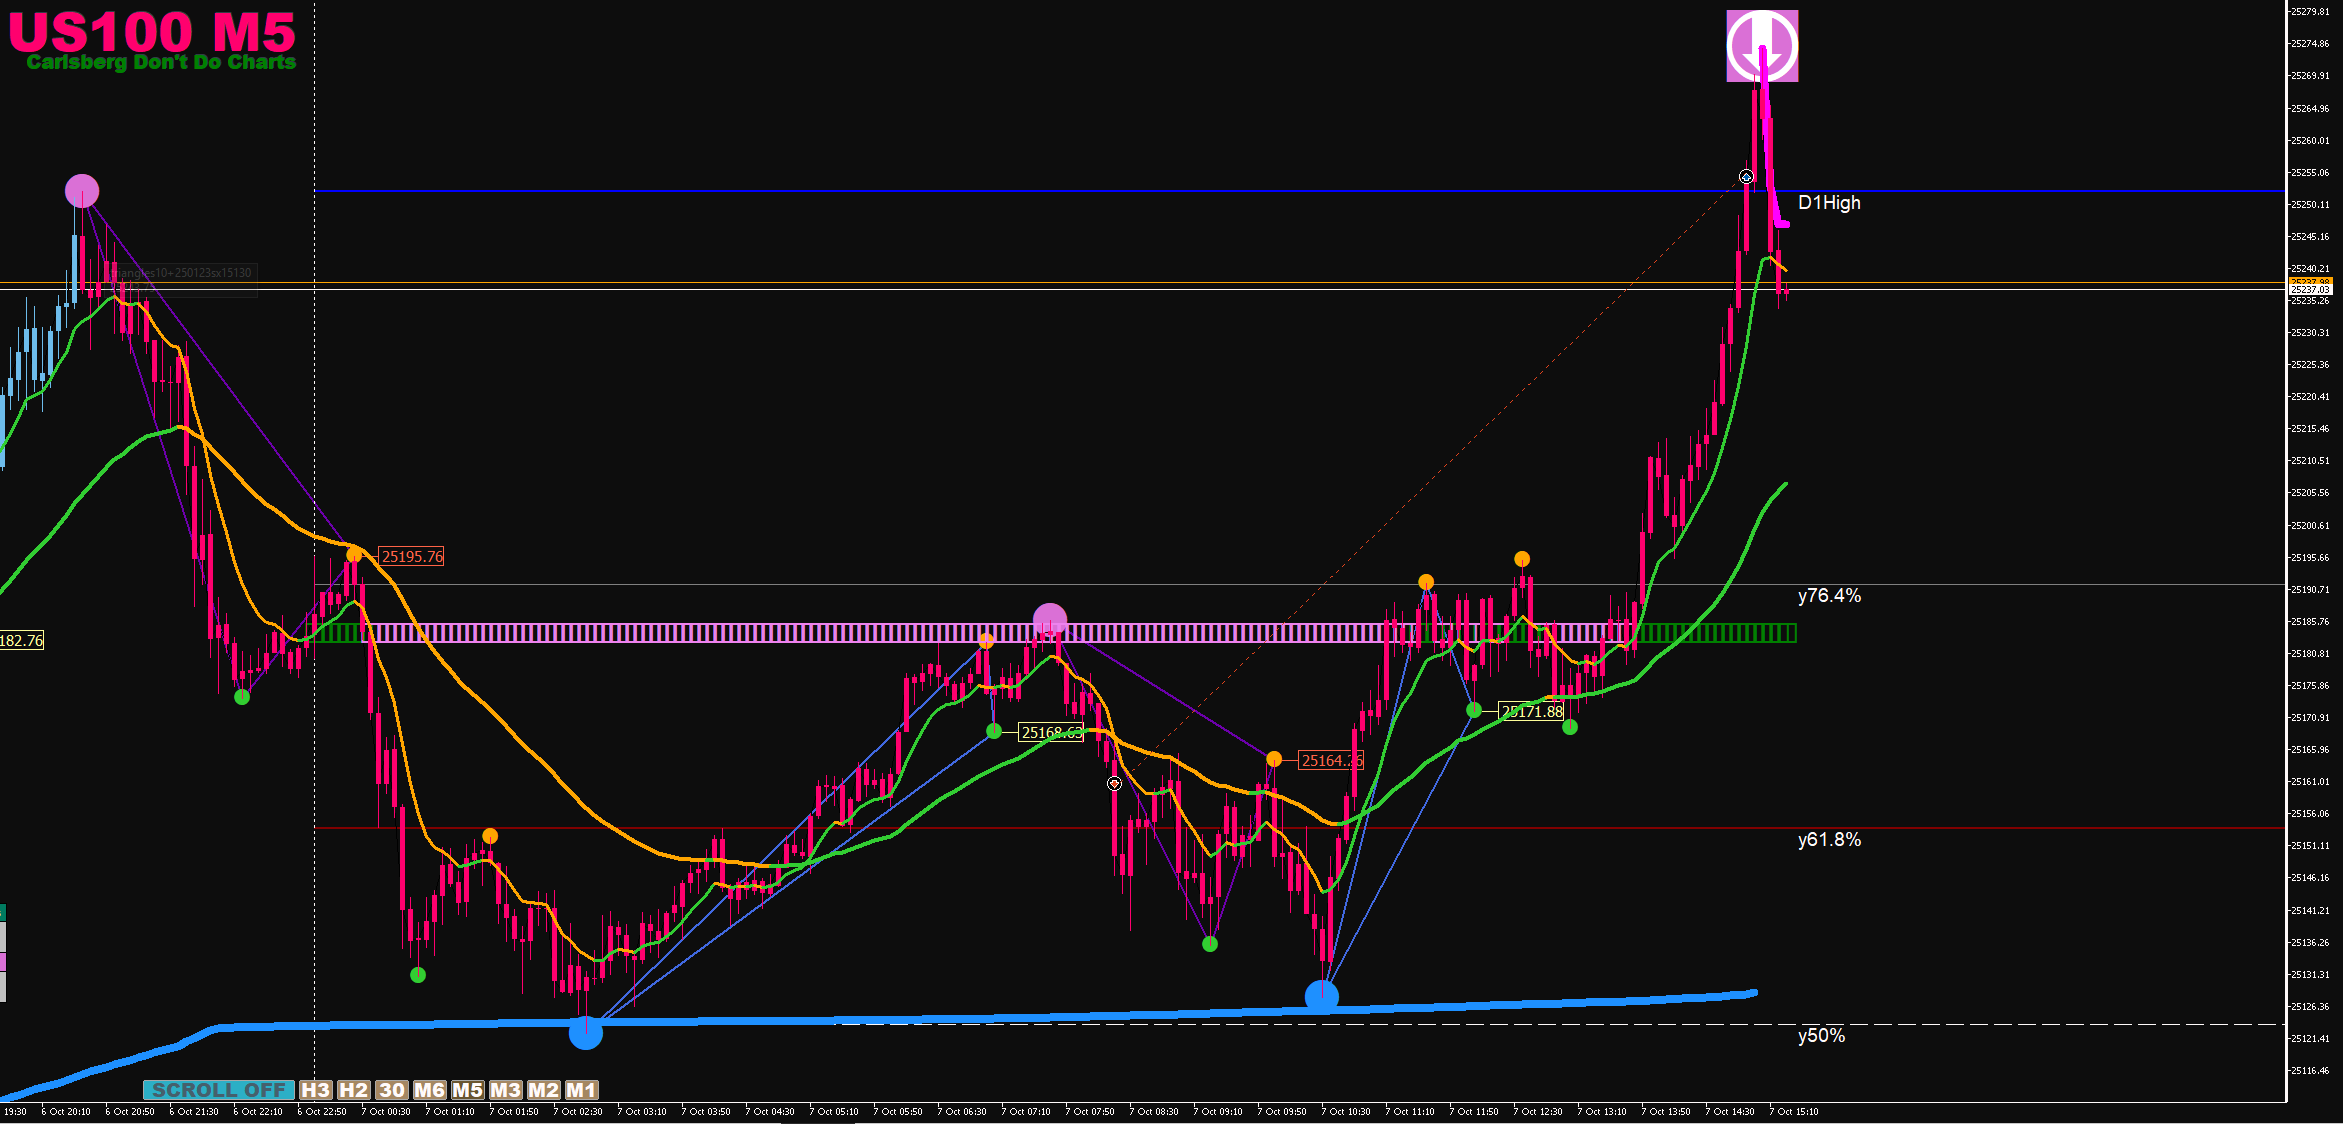
Task: Switch to the H3 timeframe
Action: 315,1090
